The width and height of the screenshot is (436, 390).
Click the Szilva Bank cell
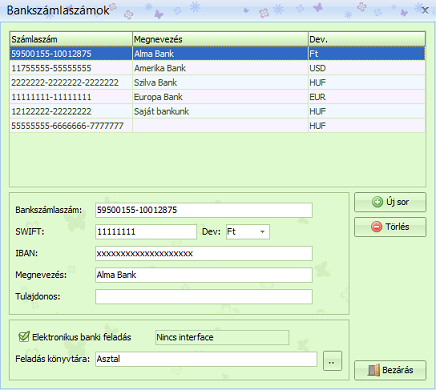coord(220,83)
